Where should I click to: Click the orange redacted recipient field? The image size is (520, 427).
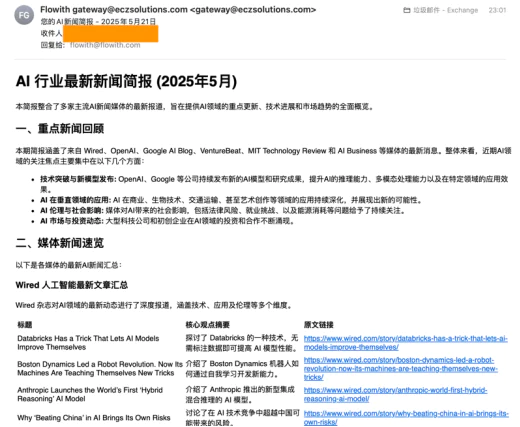[110, 33]
